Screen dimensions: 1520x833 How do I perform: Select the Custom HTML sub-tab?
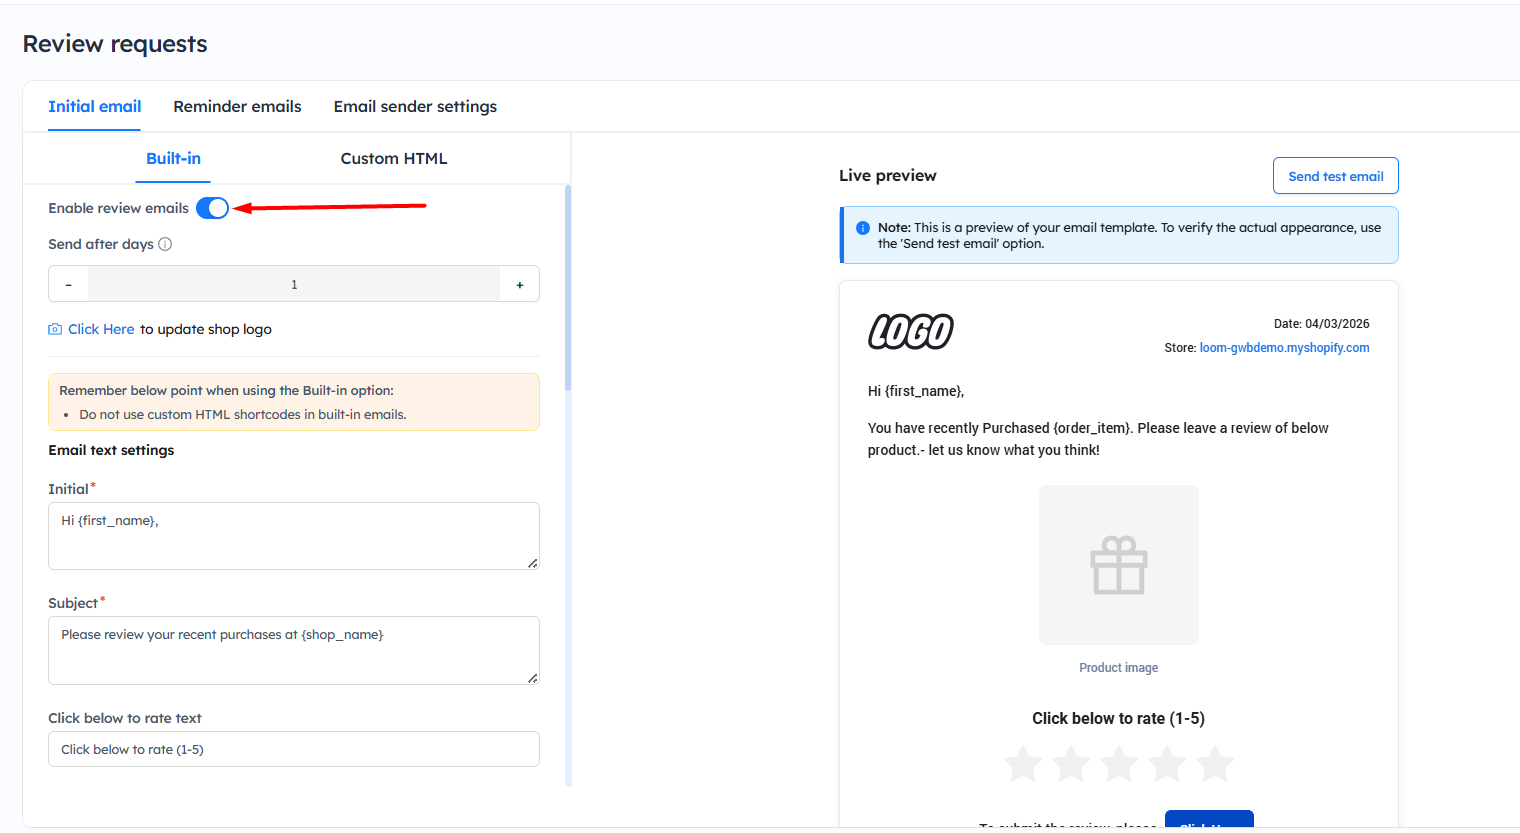393,158
